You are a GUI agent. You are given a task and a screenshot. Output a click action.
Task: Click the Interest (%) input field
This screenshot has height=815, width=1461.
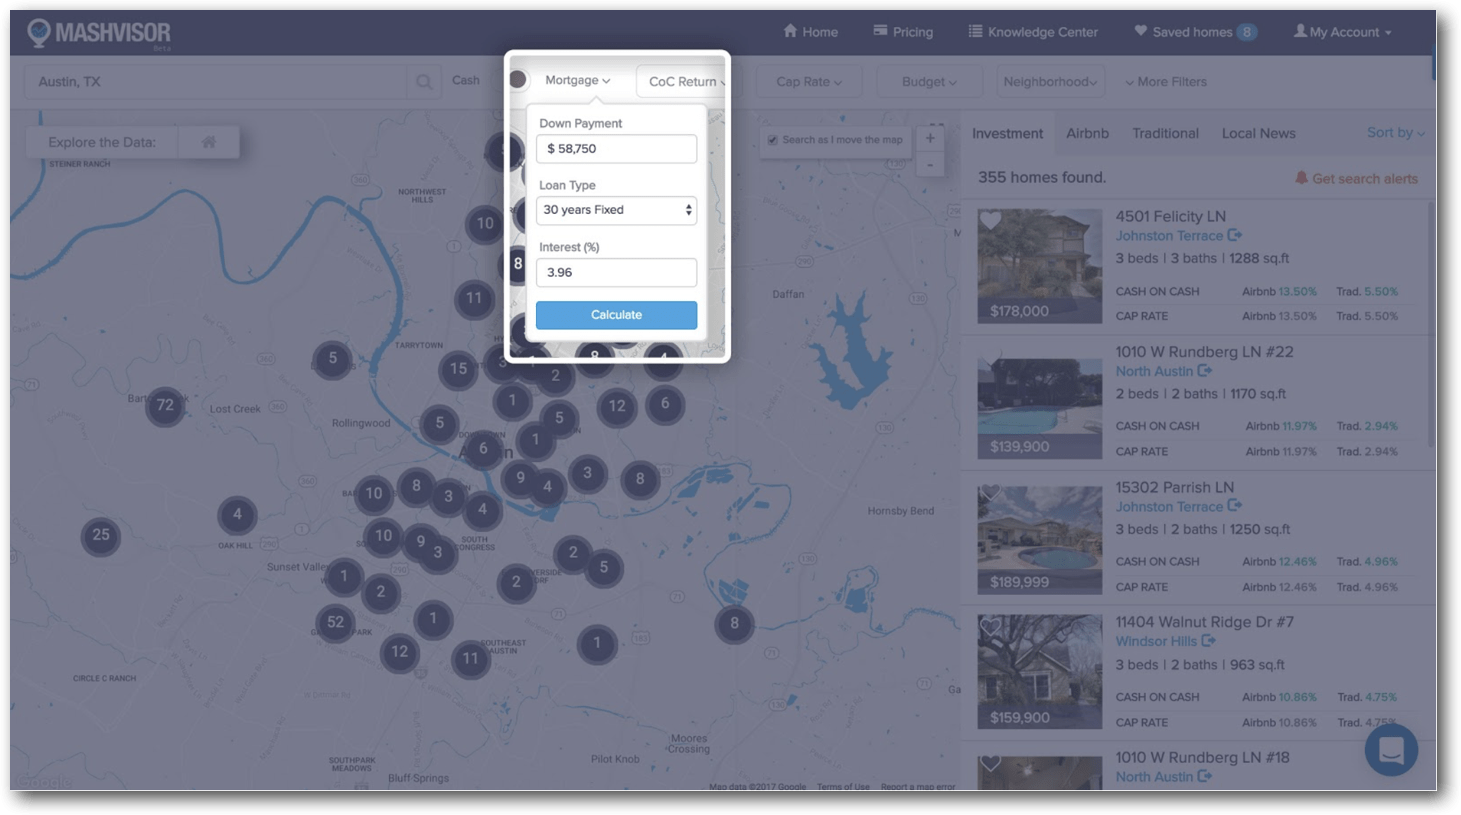(x=616, y=272)
